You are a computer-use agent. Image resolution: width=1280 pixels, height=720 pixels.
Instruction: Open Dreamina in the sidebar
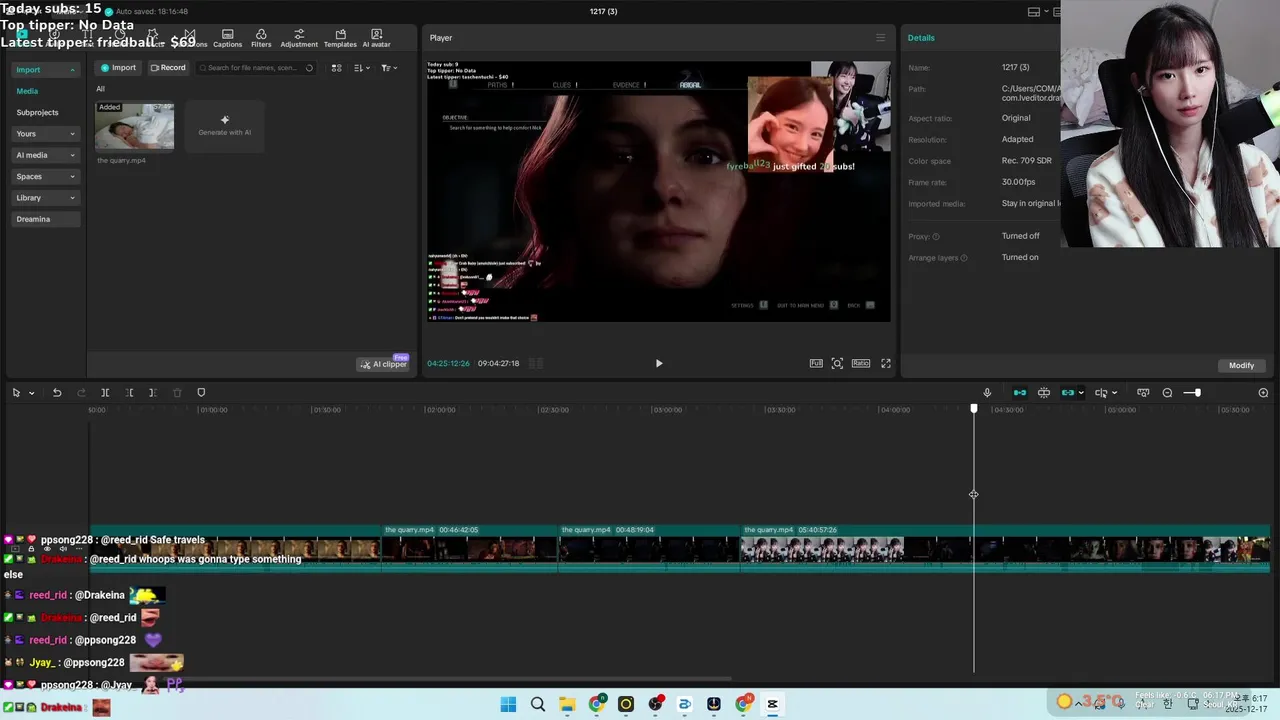tap(45, 219)
